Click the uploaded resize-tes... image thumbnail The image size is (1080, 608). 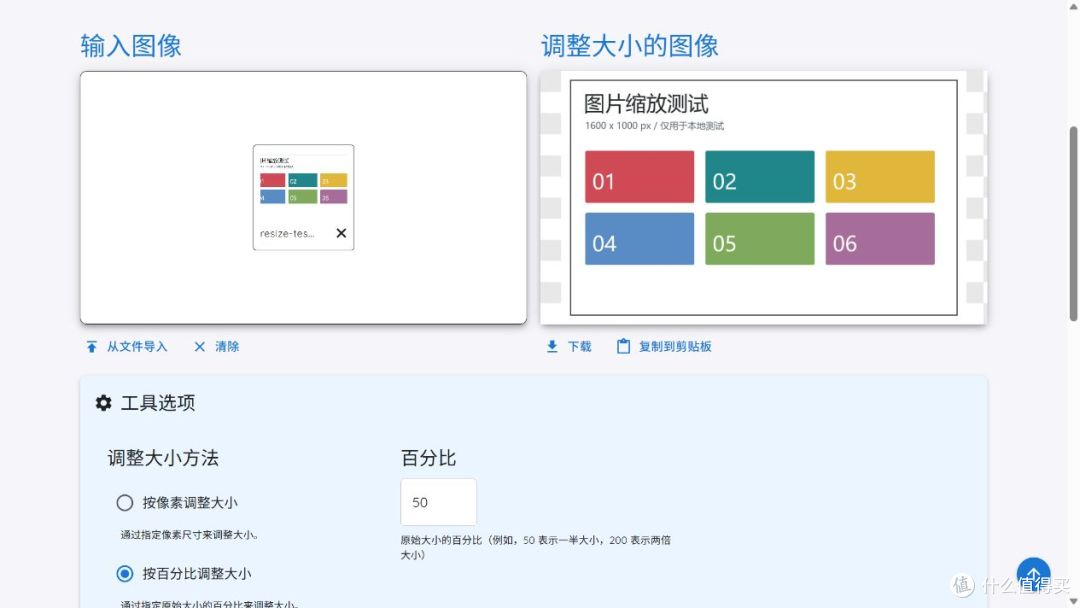[303, 182]
